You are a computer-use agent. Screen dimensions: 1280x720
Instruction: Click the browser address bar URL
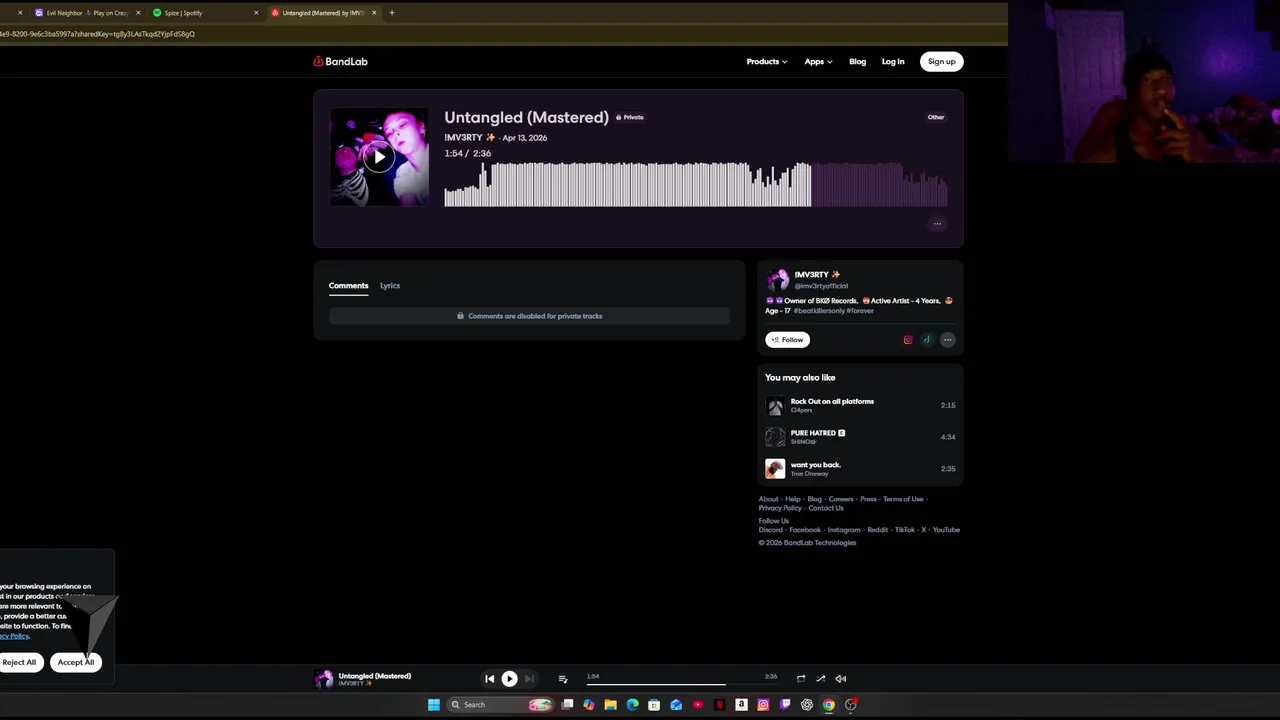100,34
